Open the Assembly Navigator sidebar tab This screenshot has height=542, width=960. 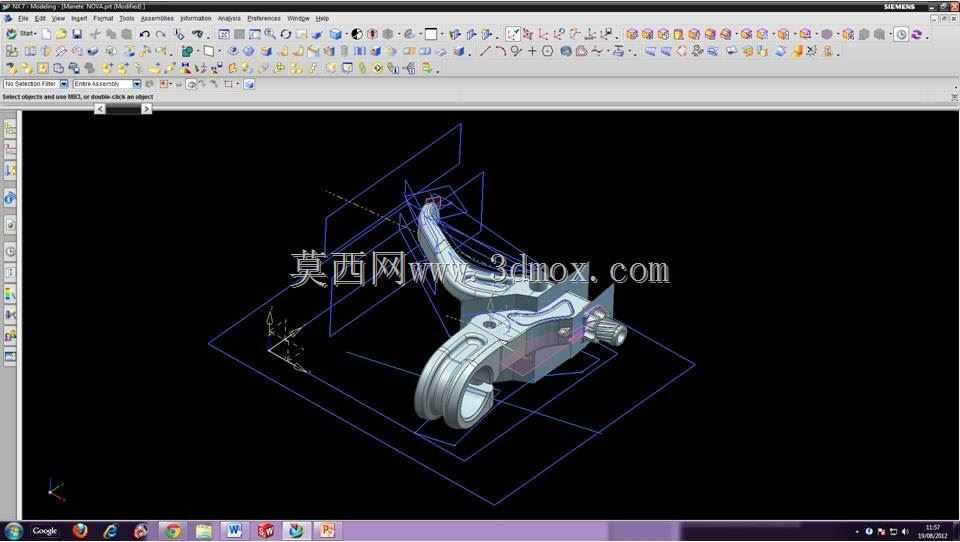(10, 129)
